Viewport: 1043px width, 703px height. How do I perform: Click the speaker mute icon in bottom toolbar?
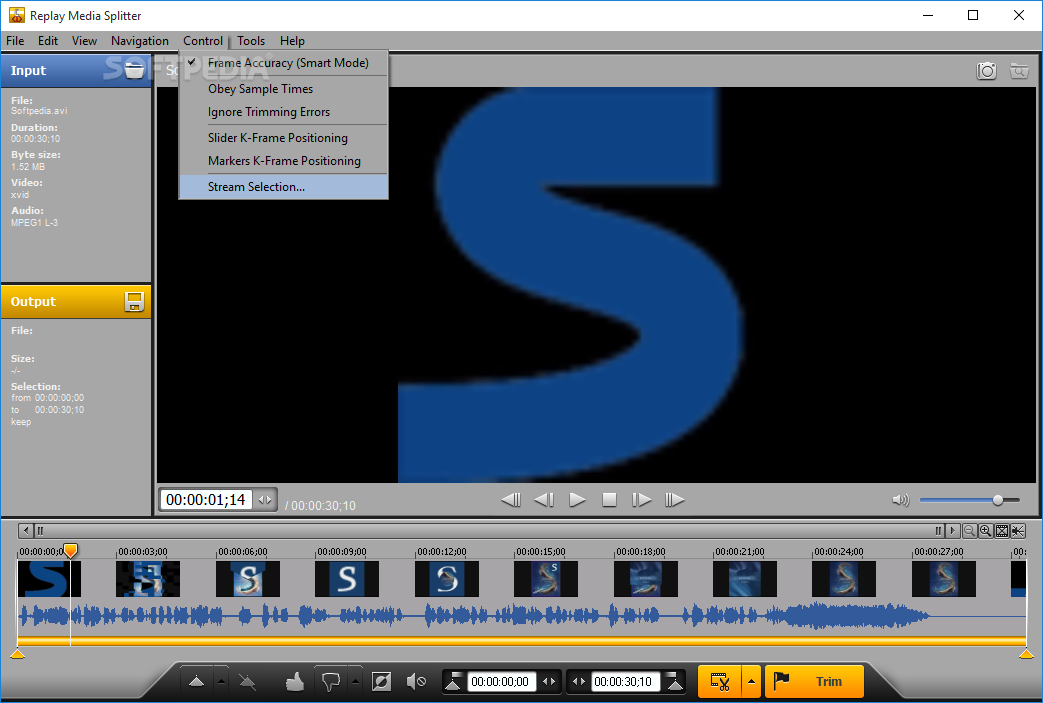pos(416,682)
